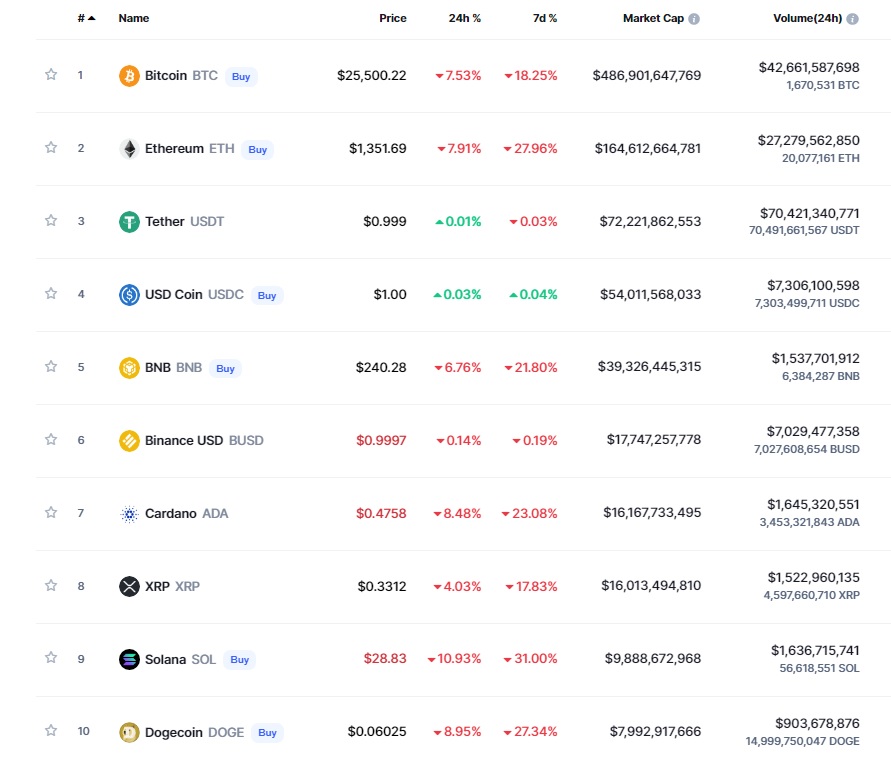Click the Volume(24h) info icon
The height and width of the screenshot is (761, 891).
point(852,19)
